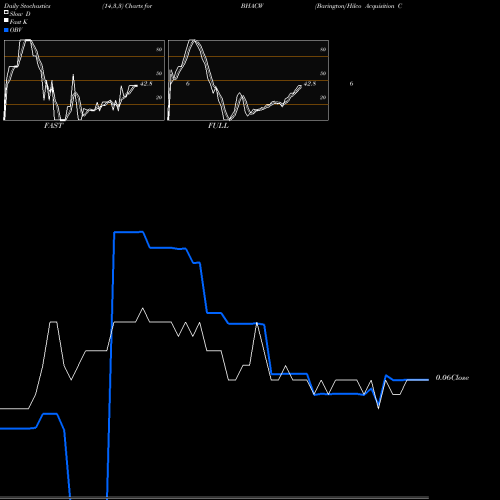The image size is (500, 500).
Task: Click the 20 level label in FULL chart
Action: [x=323, y=97]
